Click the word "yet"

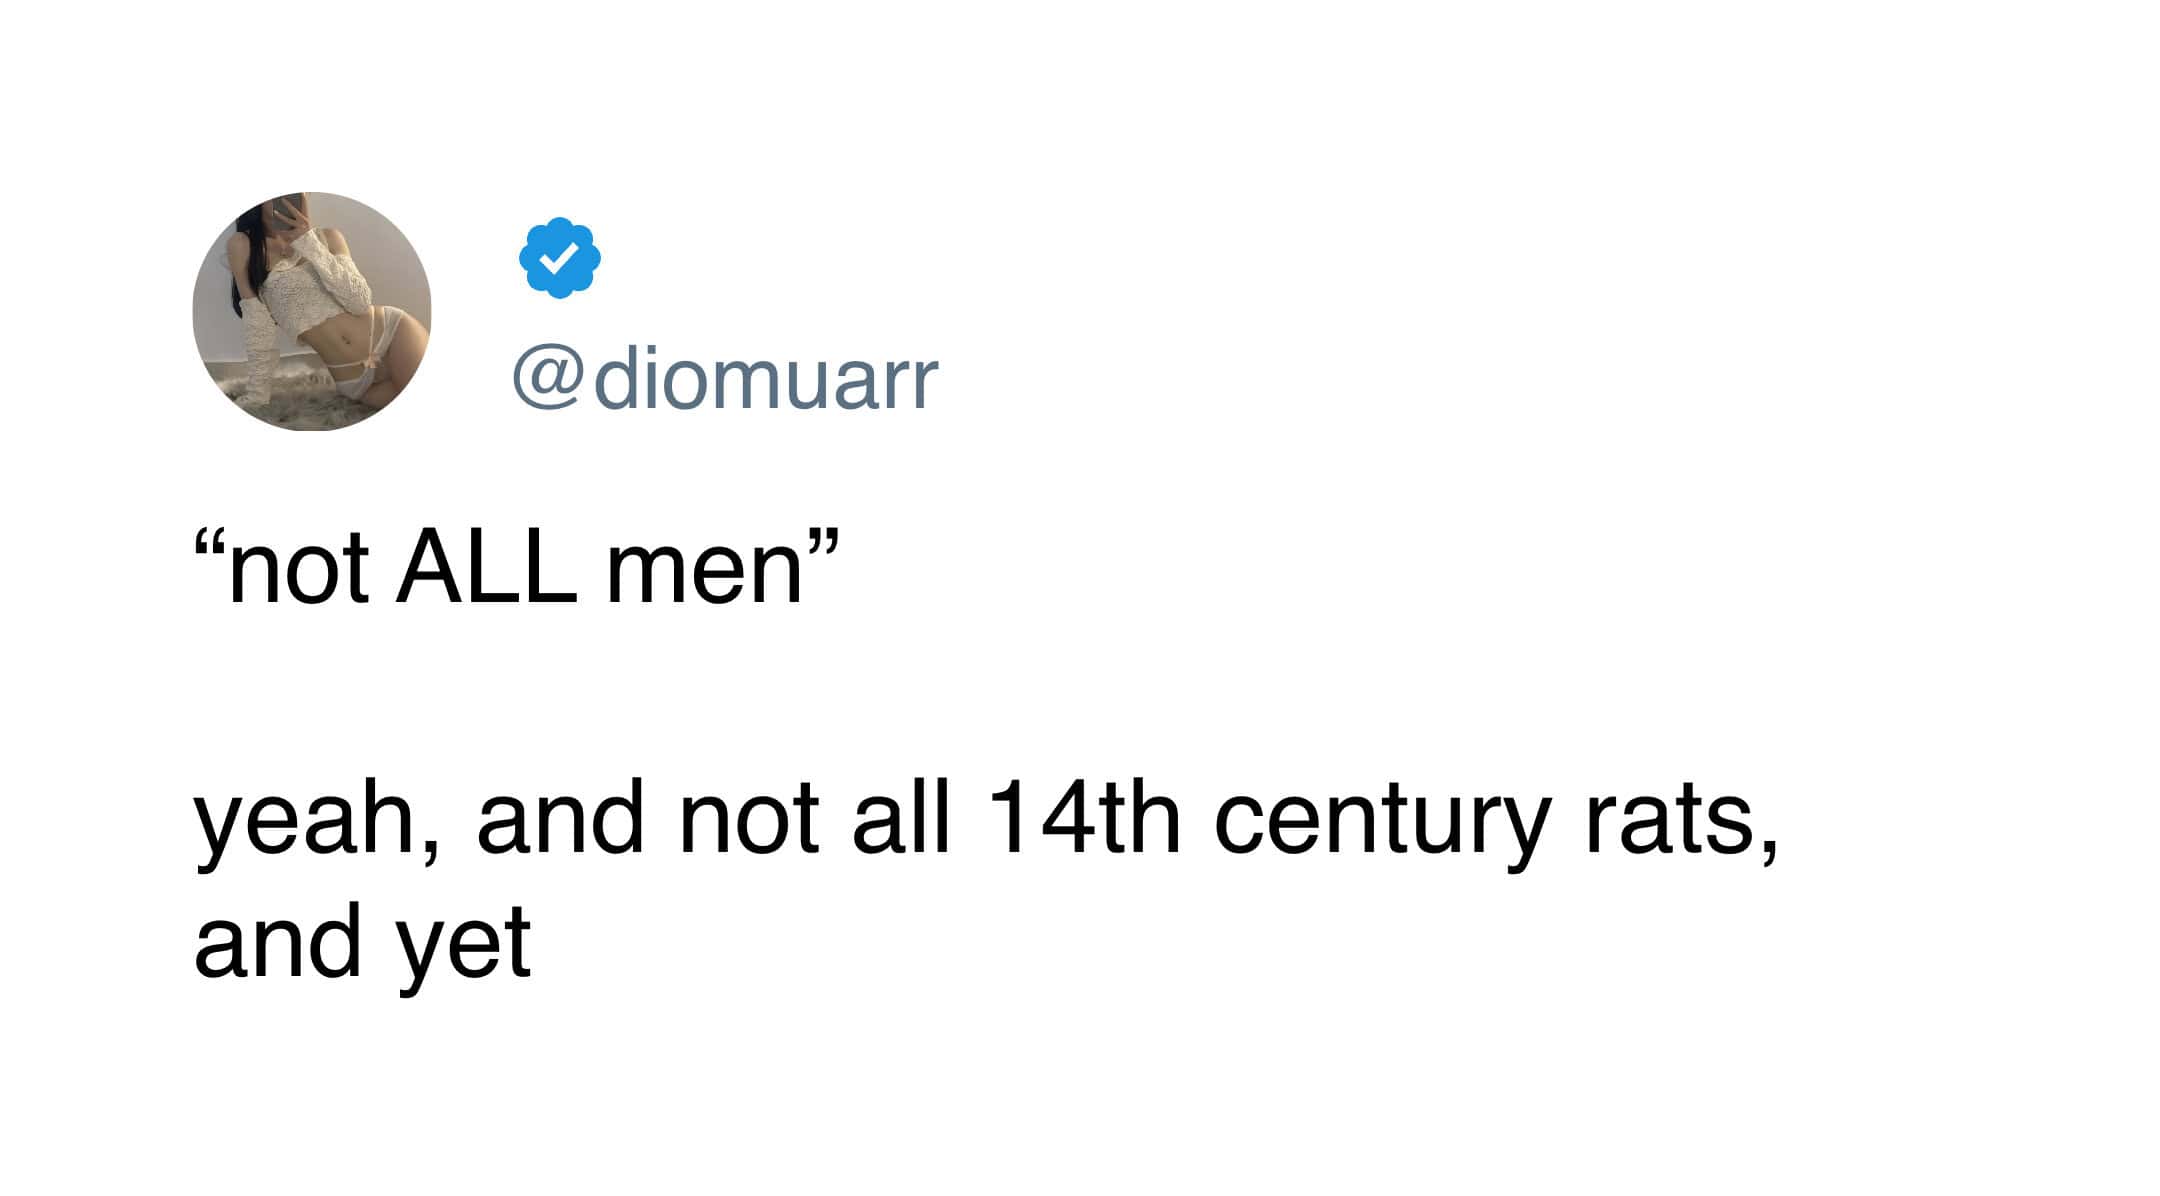pyautogui.click(x=465, y=949)
